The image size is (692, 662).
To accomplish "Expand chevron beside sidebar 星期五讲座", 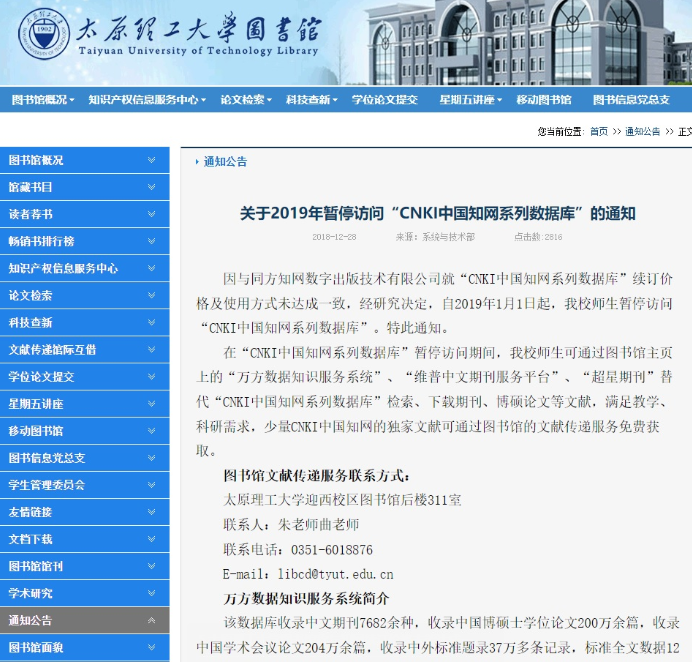I will (151, 404).
